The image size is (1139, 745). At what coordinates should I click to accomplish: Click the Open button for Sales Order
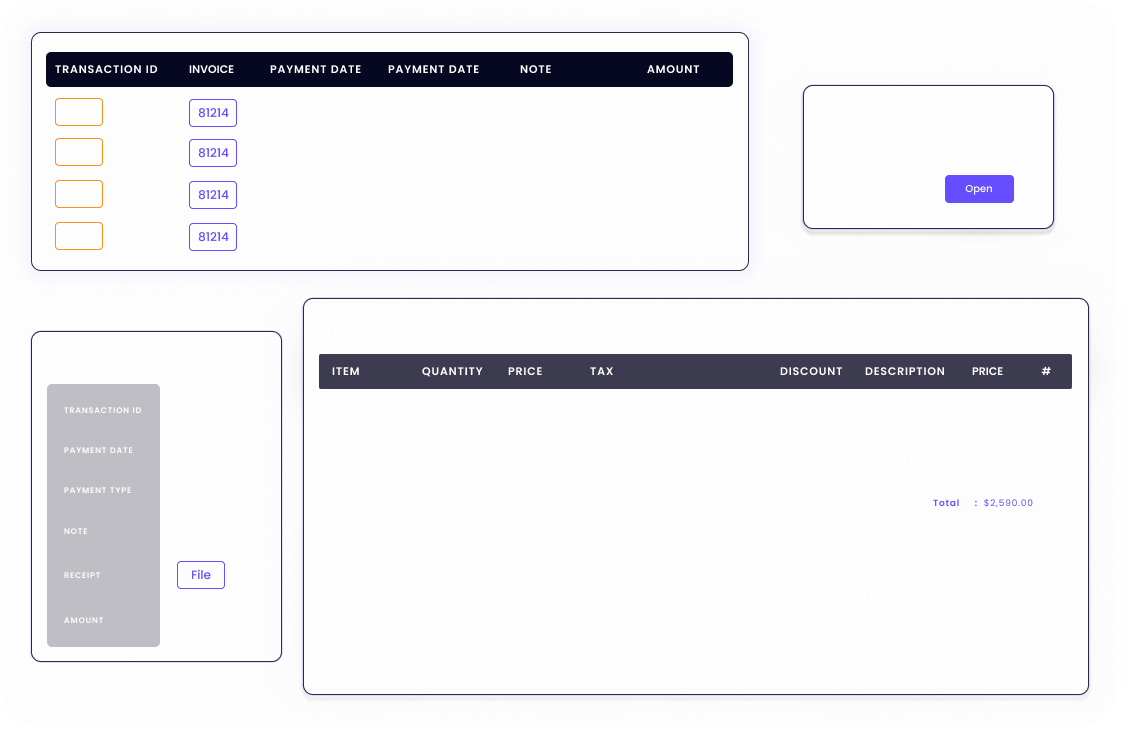click(x=978, y=189)
